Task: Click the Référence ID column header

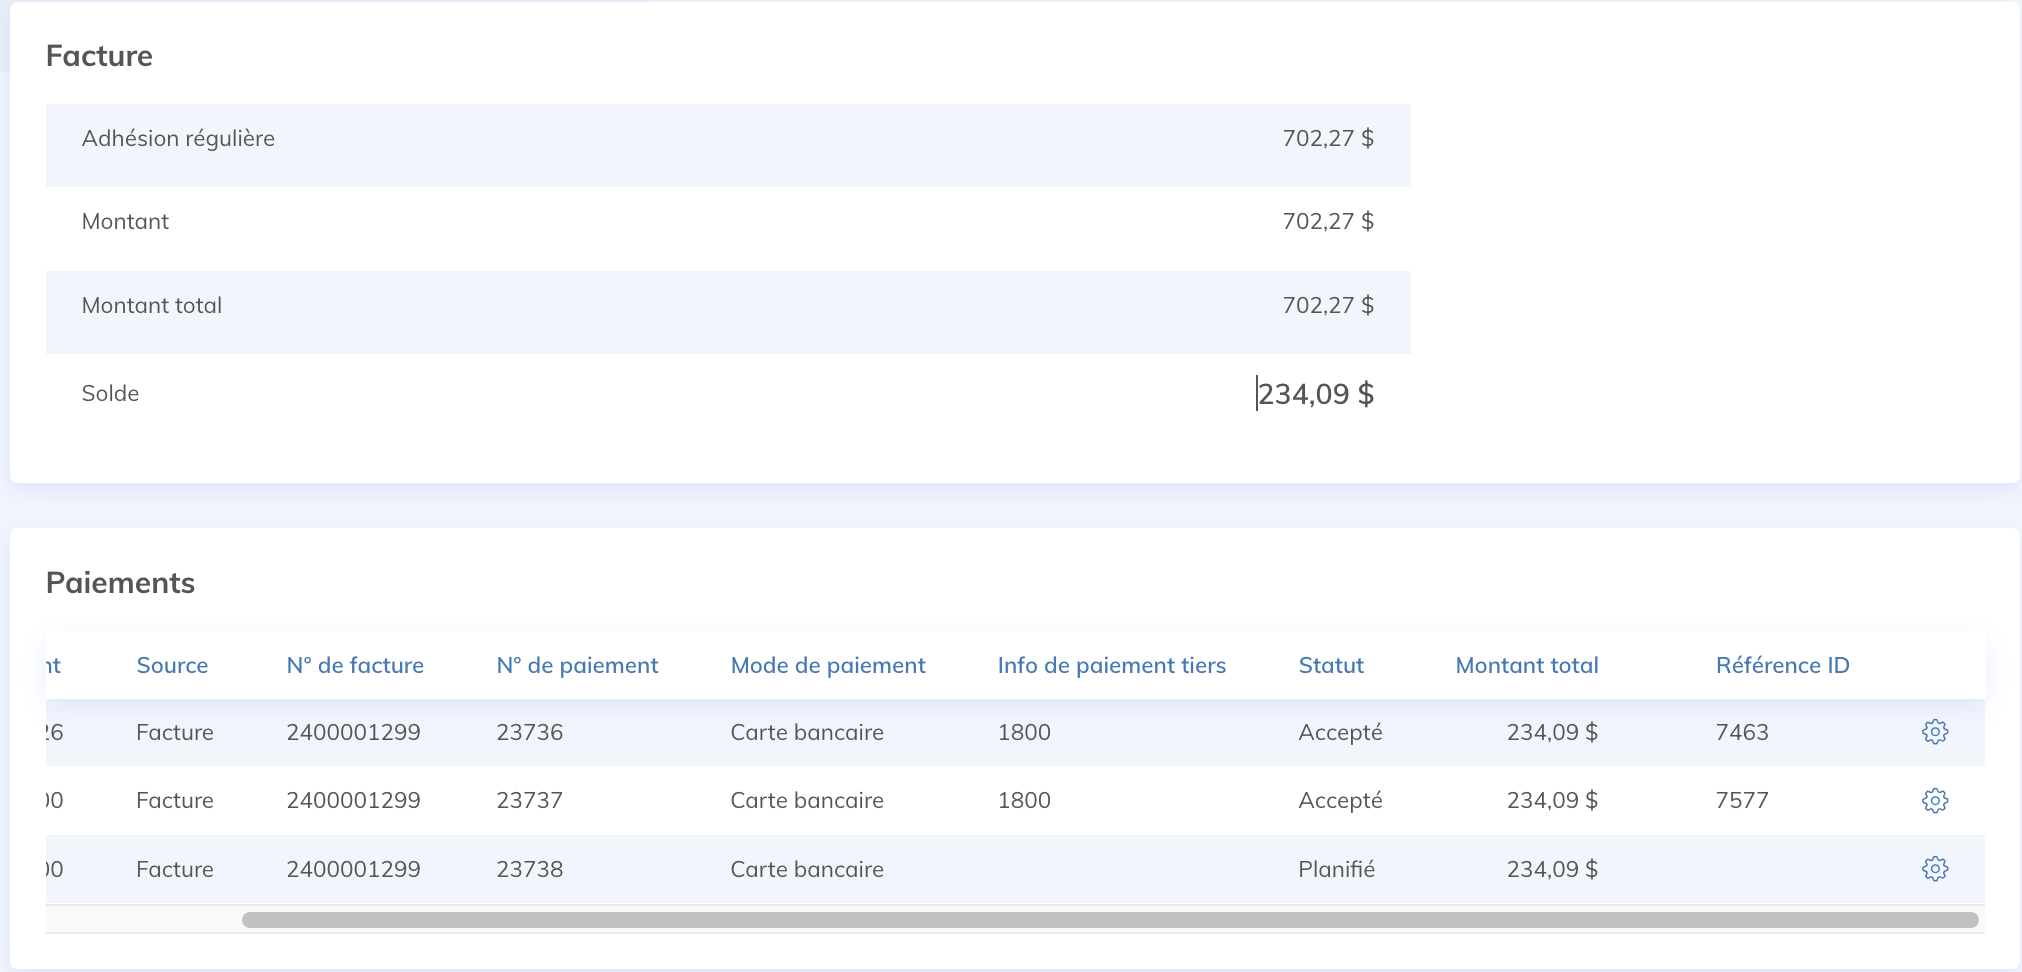Action: tap(1782, 665)
